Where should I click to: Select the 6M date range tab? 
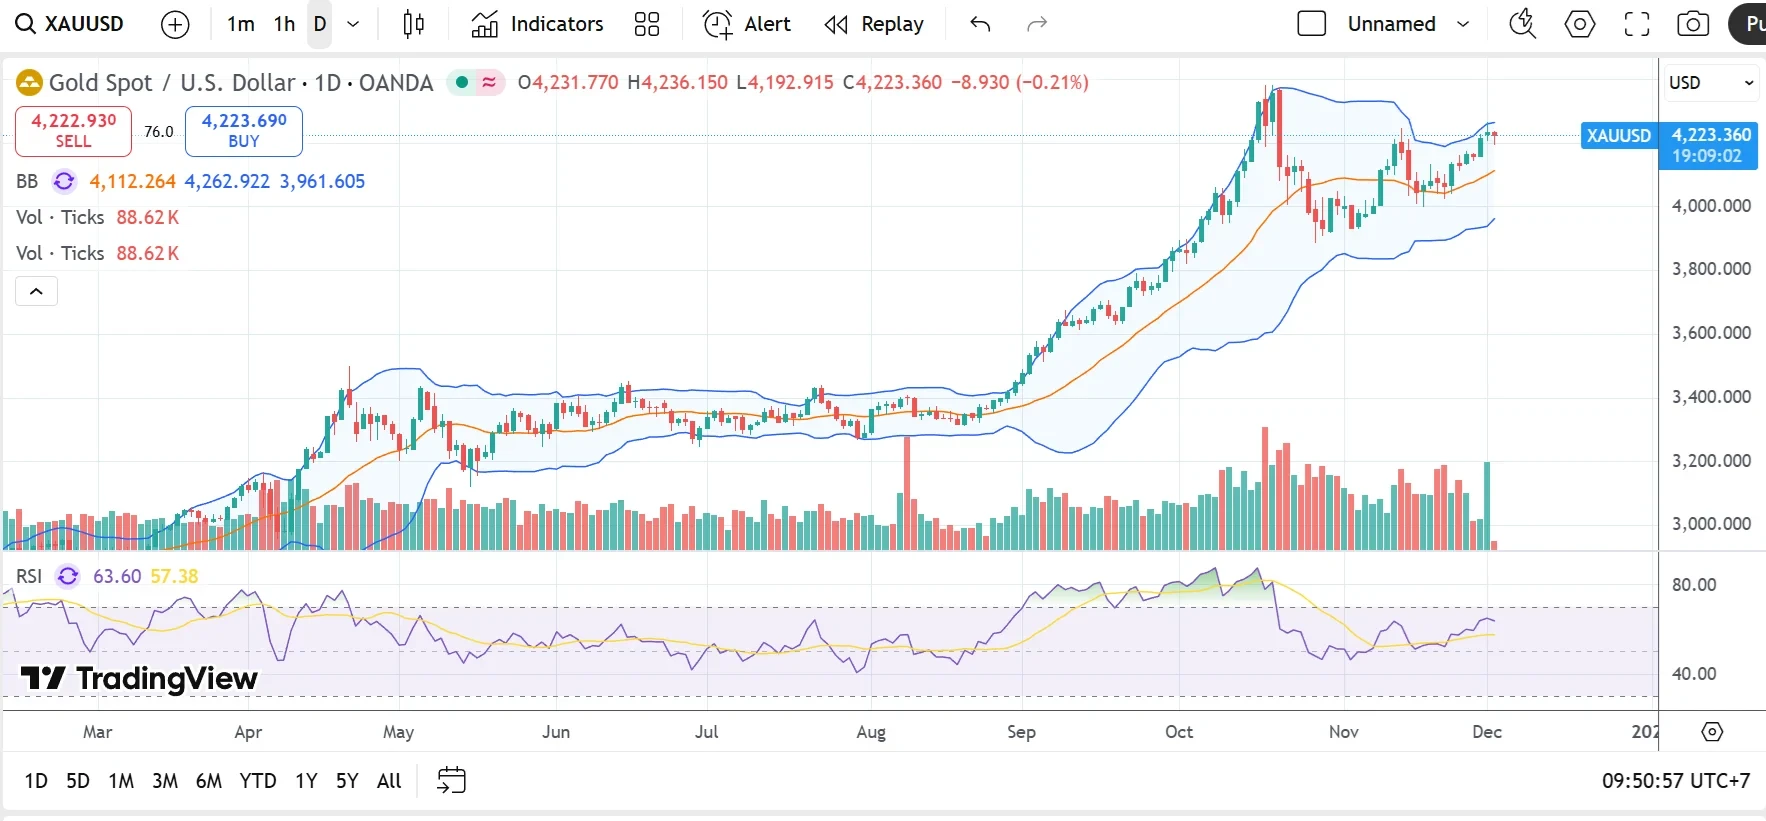pyautogui.click(x=209, y=781)
